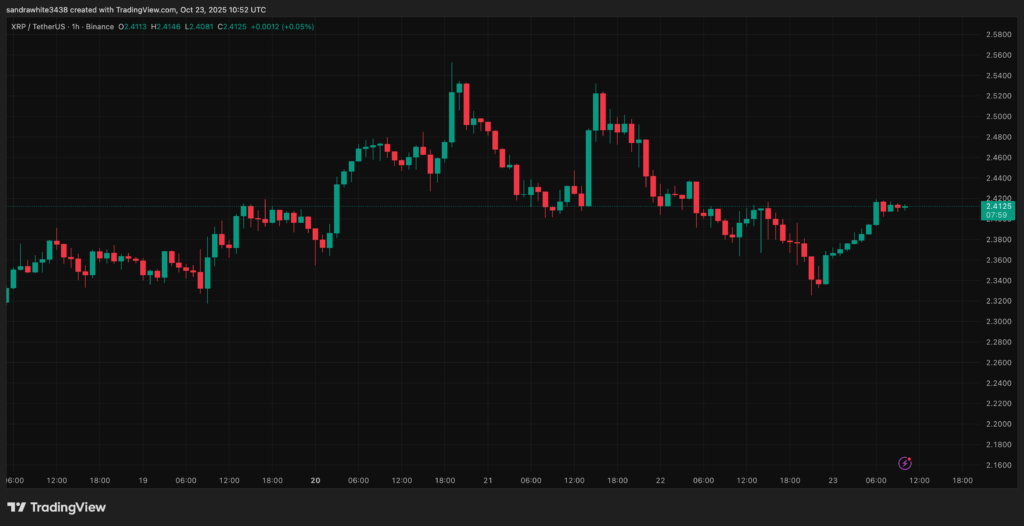Click the change value +0.0012 (+0.05%)

pyautogui.click(x=282, y=27)
